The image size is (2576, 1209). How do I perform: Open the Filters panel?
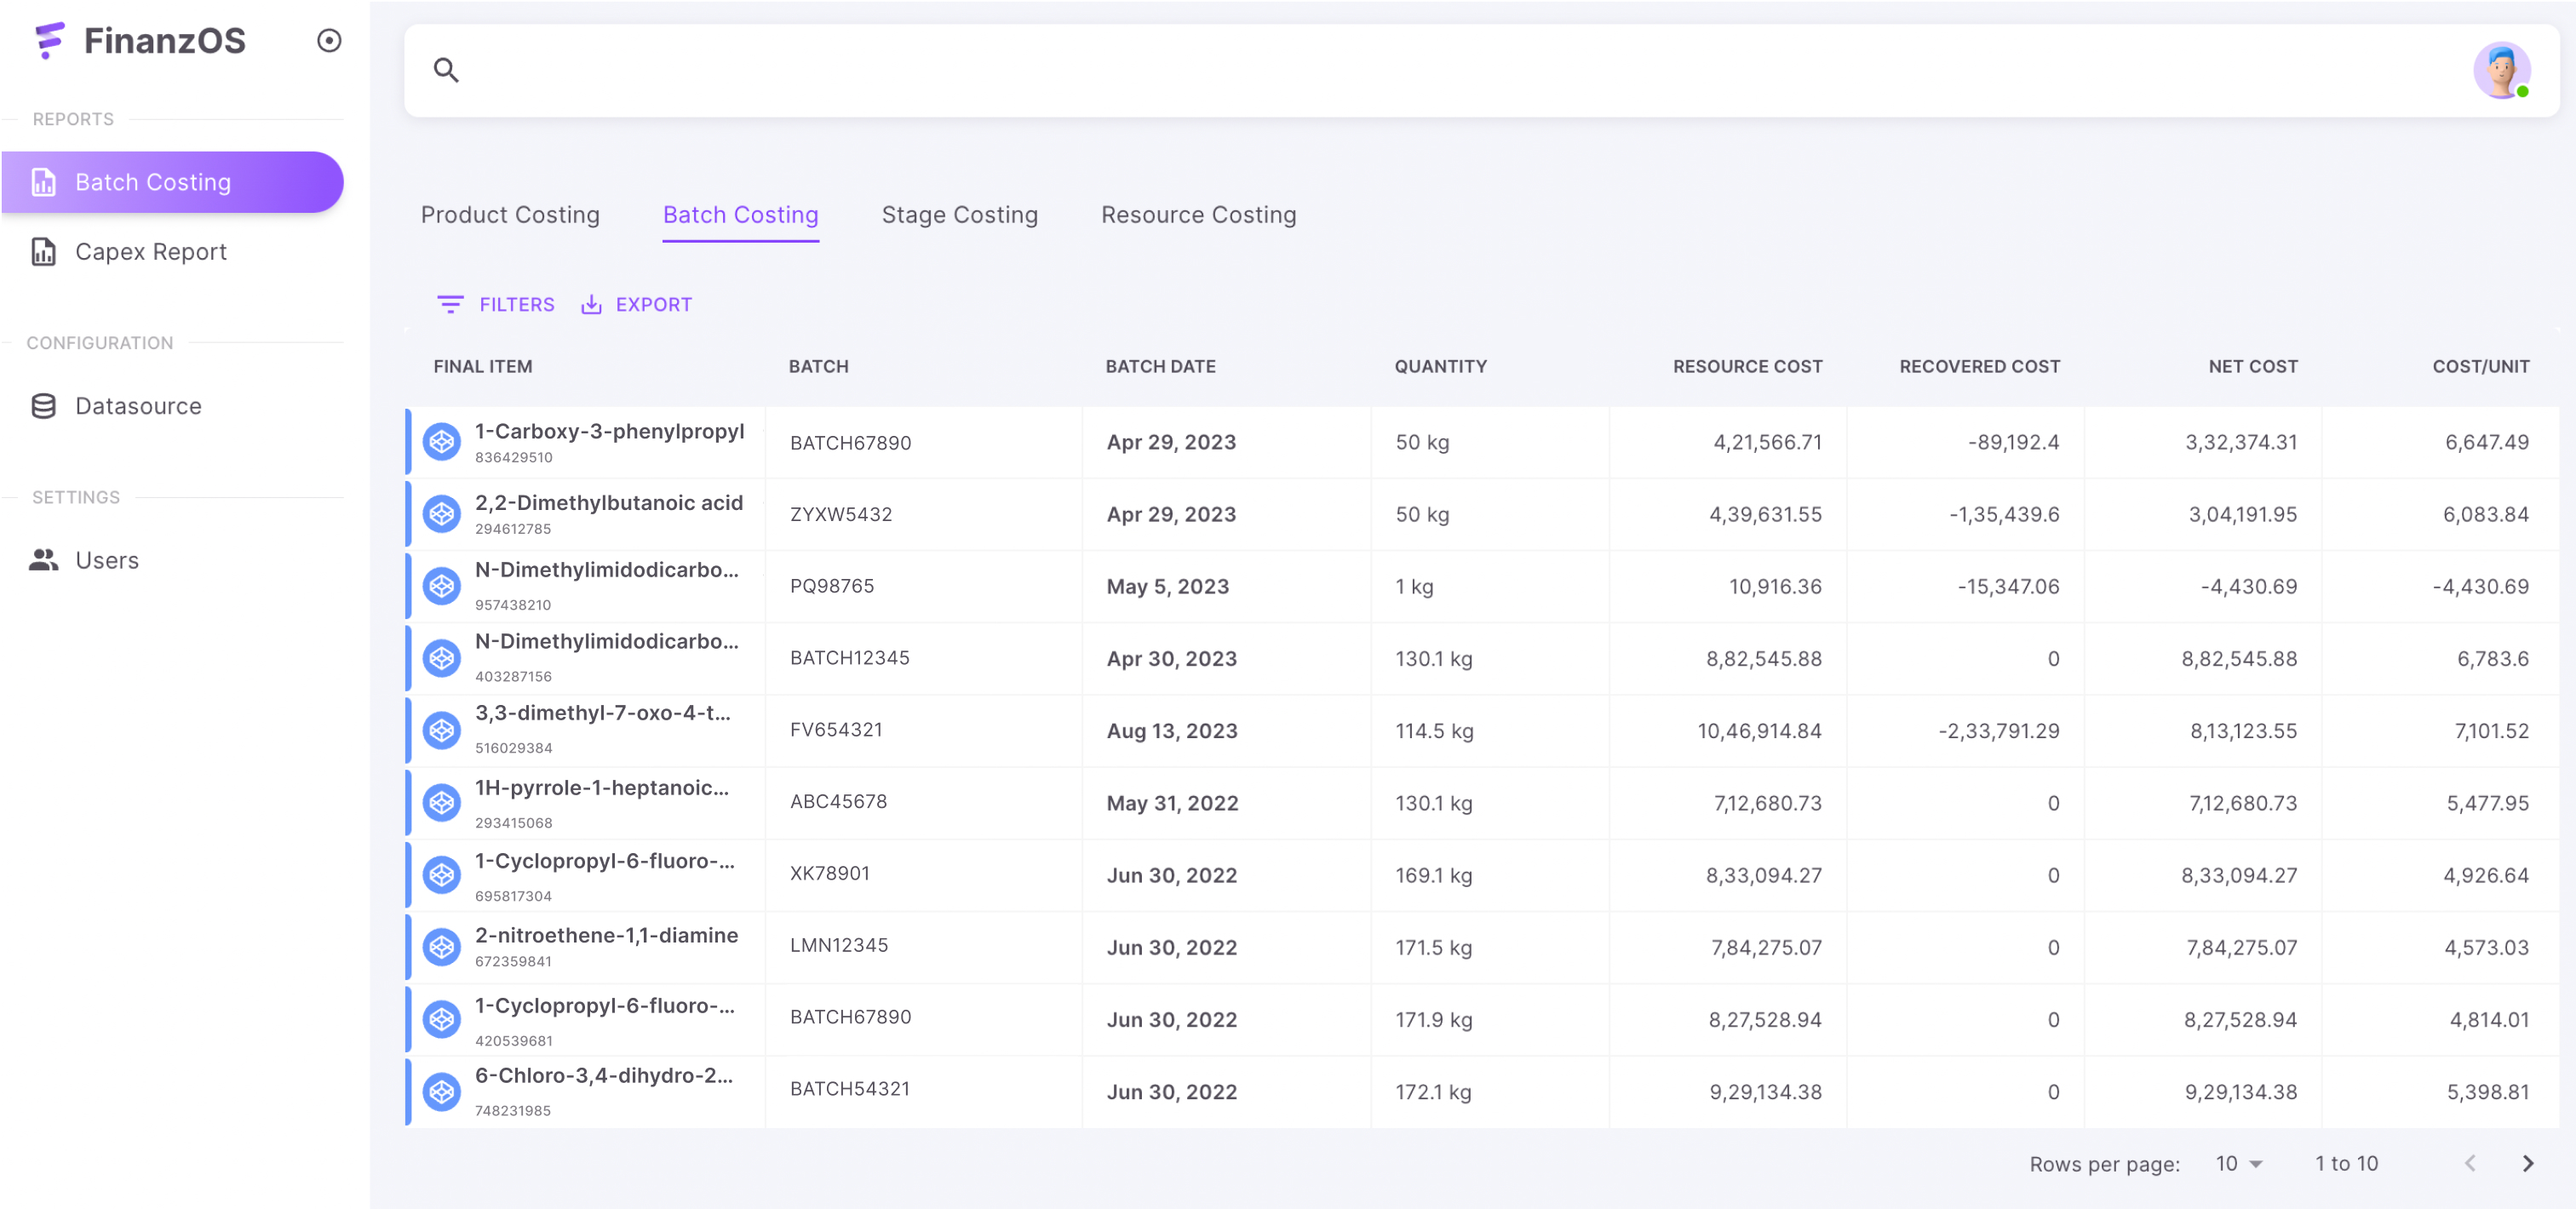click(496, 304)
